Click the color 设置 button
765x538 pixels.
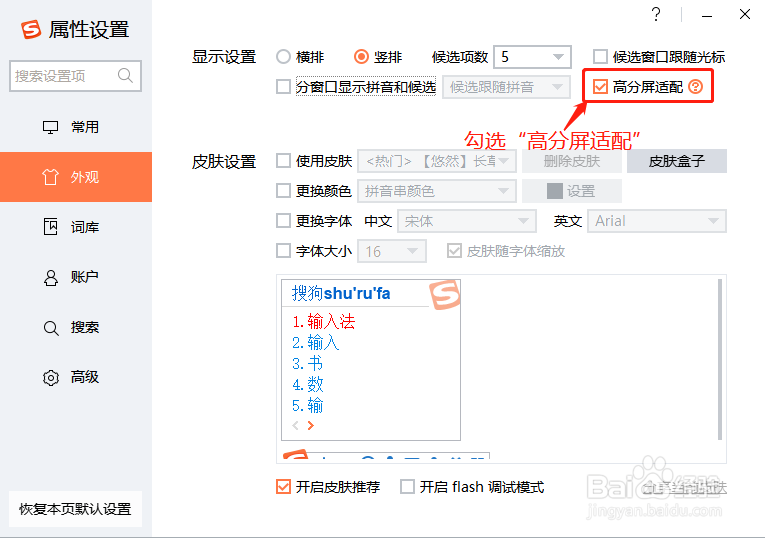pyautogui.click(x=572, y=191)
